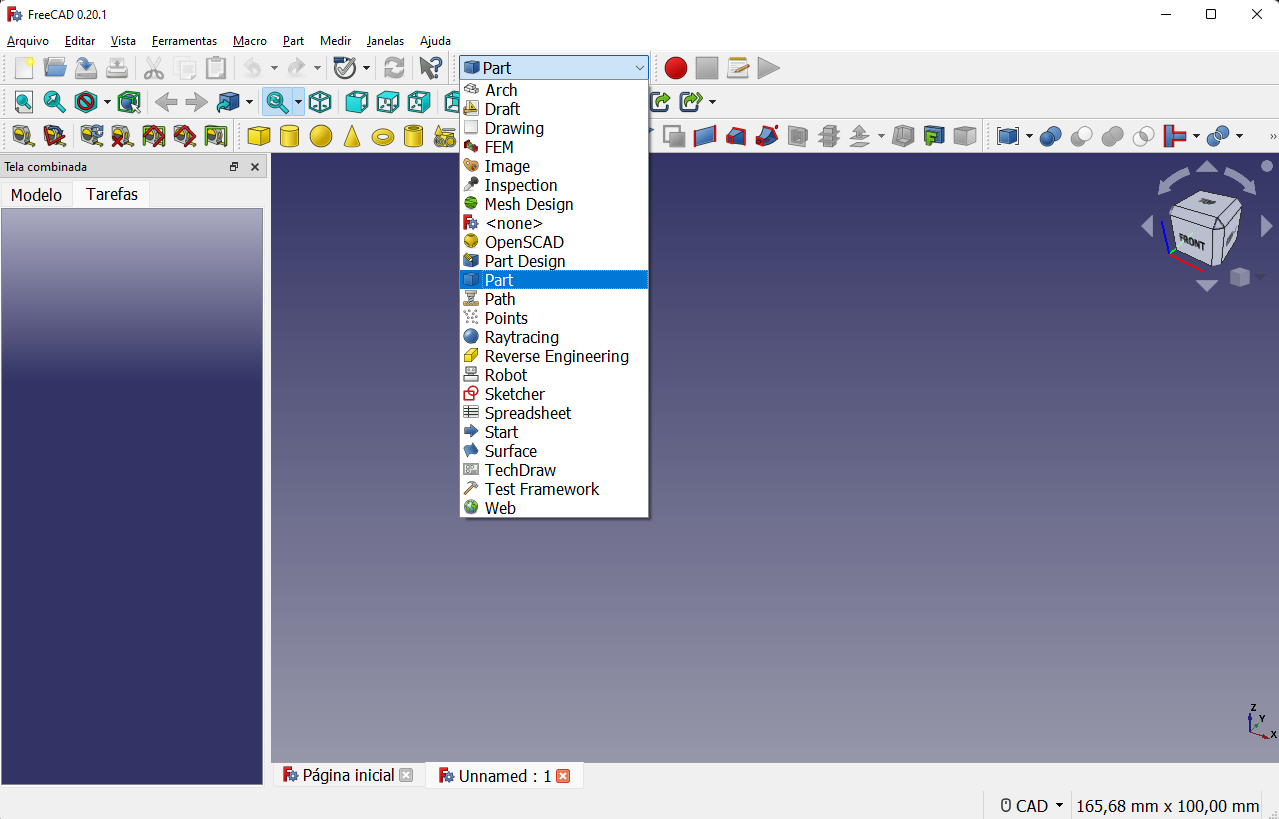Open the draw style dropdown arrow
Viewport: 1279px width, 819px height.
coord(107,102)
